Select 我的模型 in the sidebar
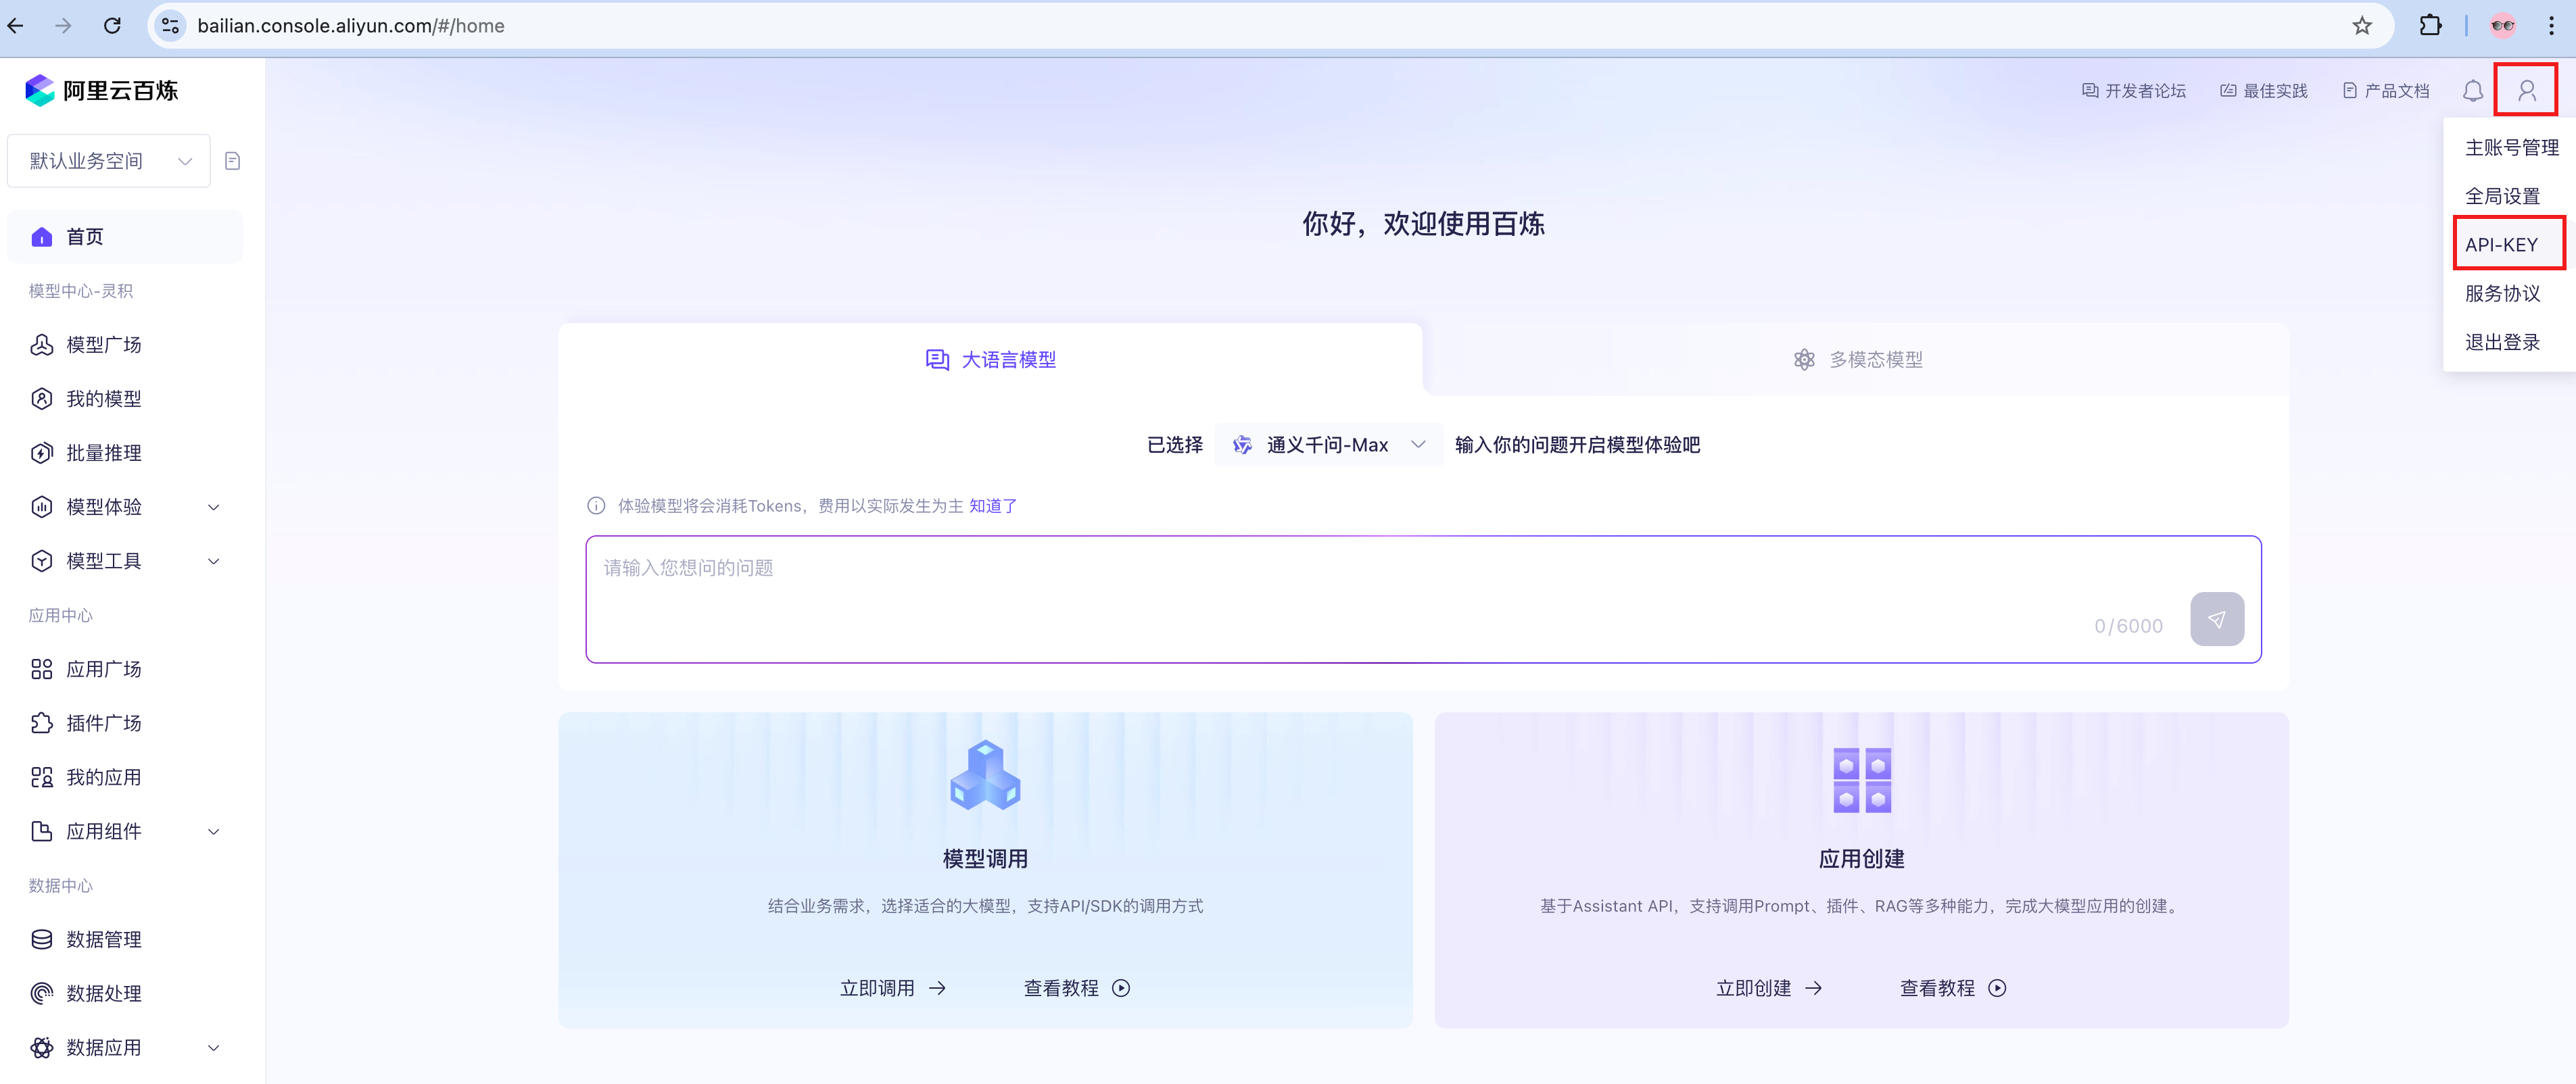Screen dimensions: 2576x1084 coord(103,398)
